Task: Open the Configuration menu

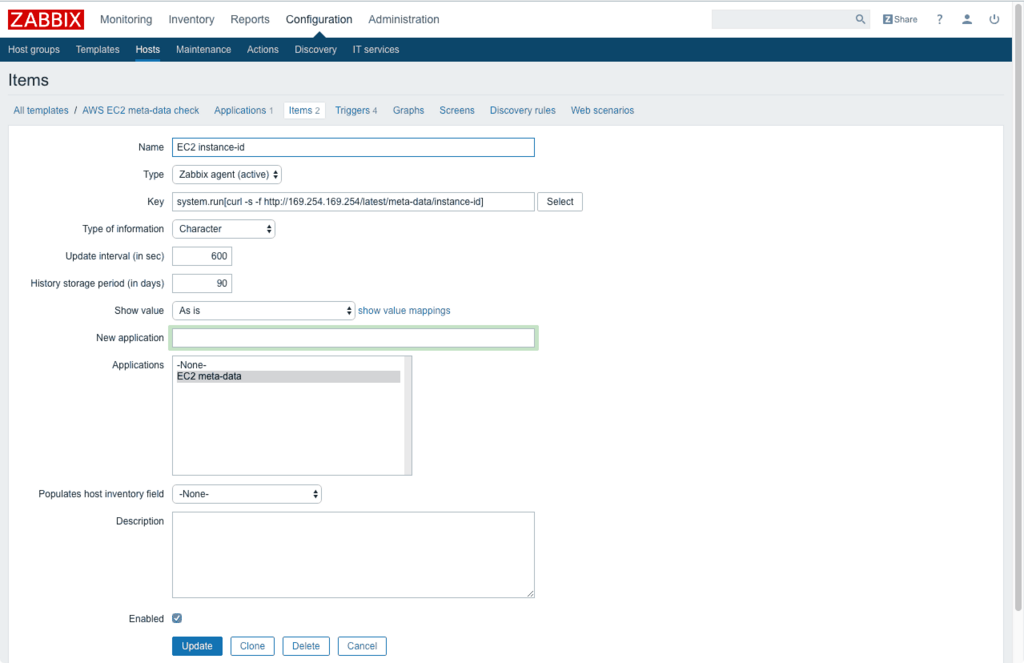Action: pyautogui.click(x=319, y=20)
